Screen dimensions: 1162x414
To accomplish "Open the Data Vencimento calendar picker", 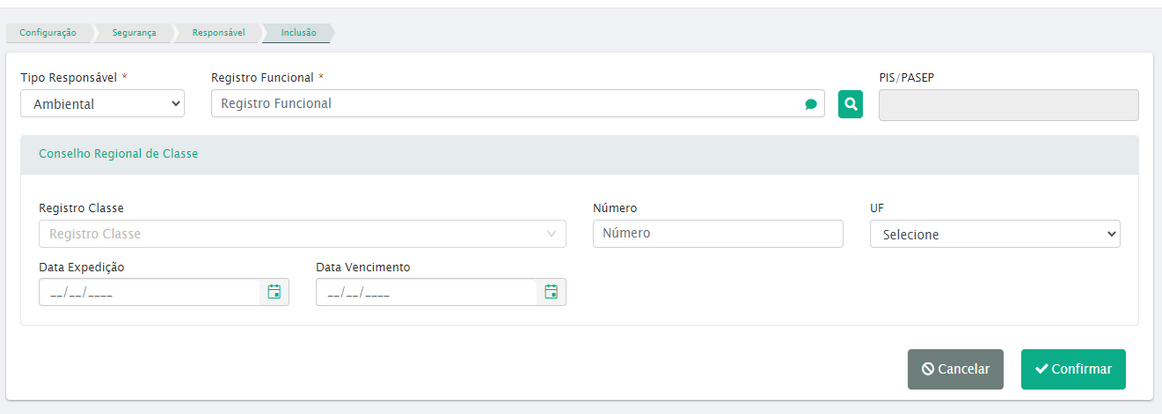I will [551, 292].
